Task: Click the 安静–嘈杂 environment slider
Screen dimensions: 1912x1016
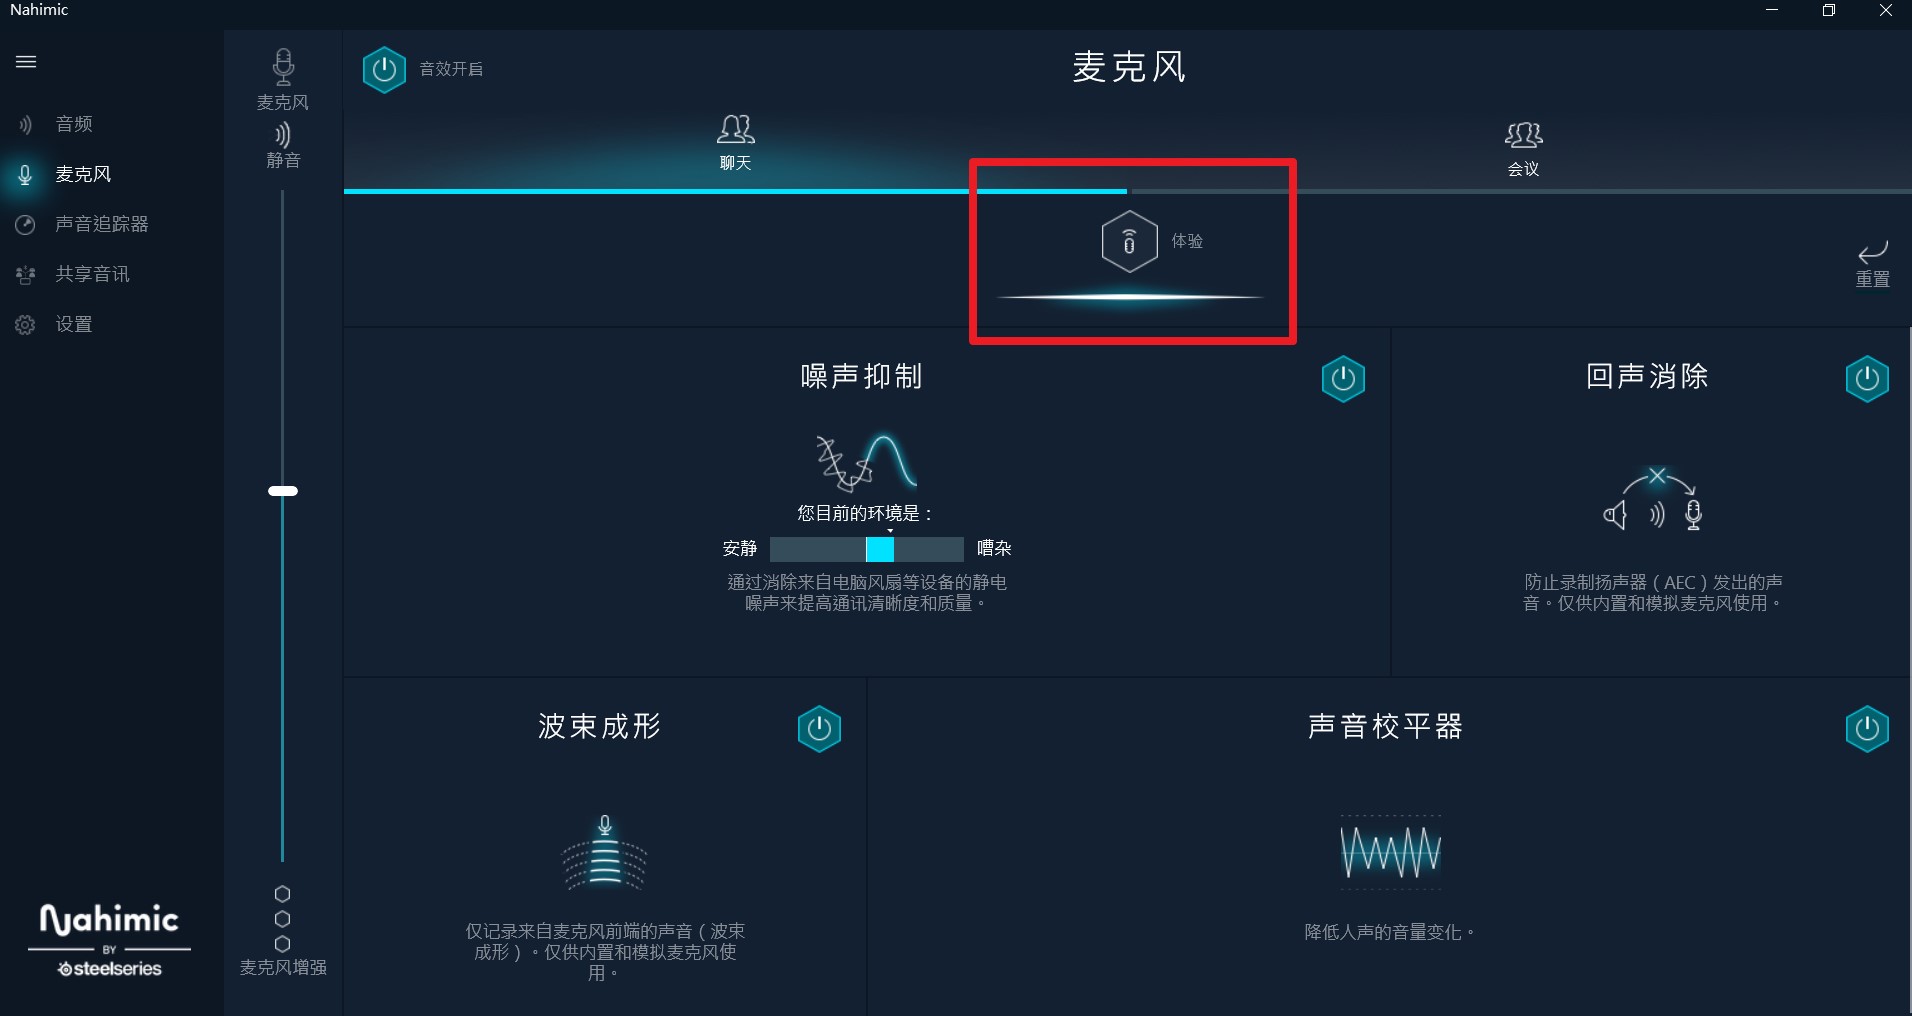Action: 867,549
